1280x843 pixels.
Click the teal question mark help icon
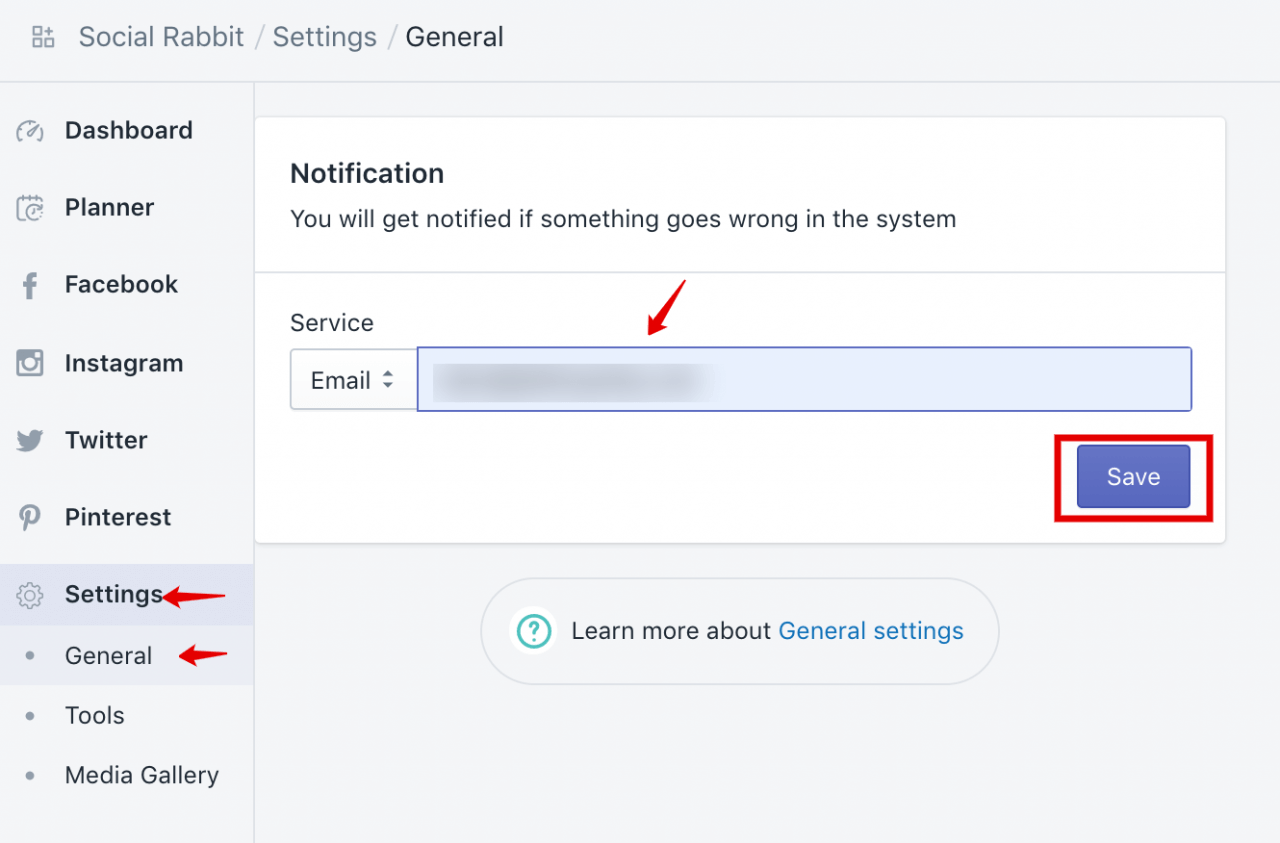[x=535, y=631]
